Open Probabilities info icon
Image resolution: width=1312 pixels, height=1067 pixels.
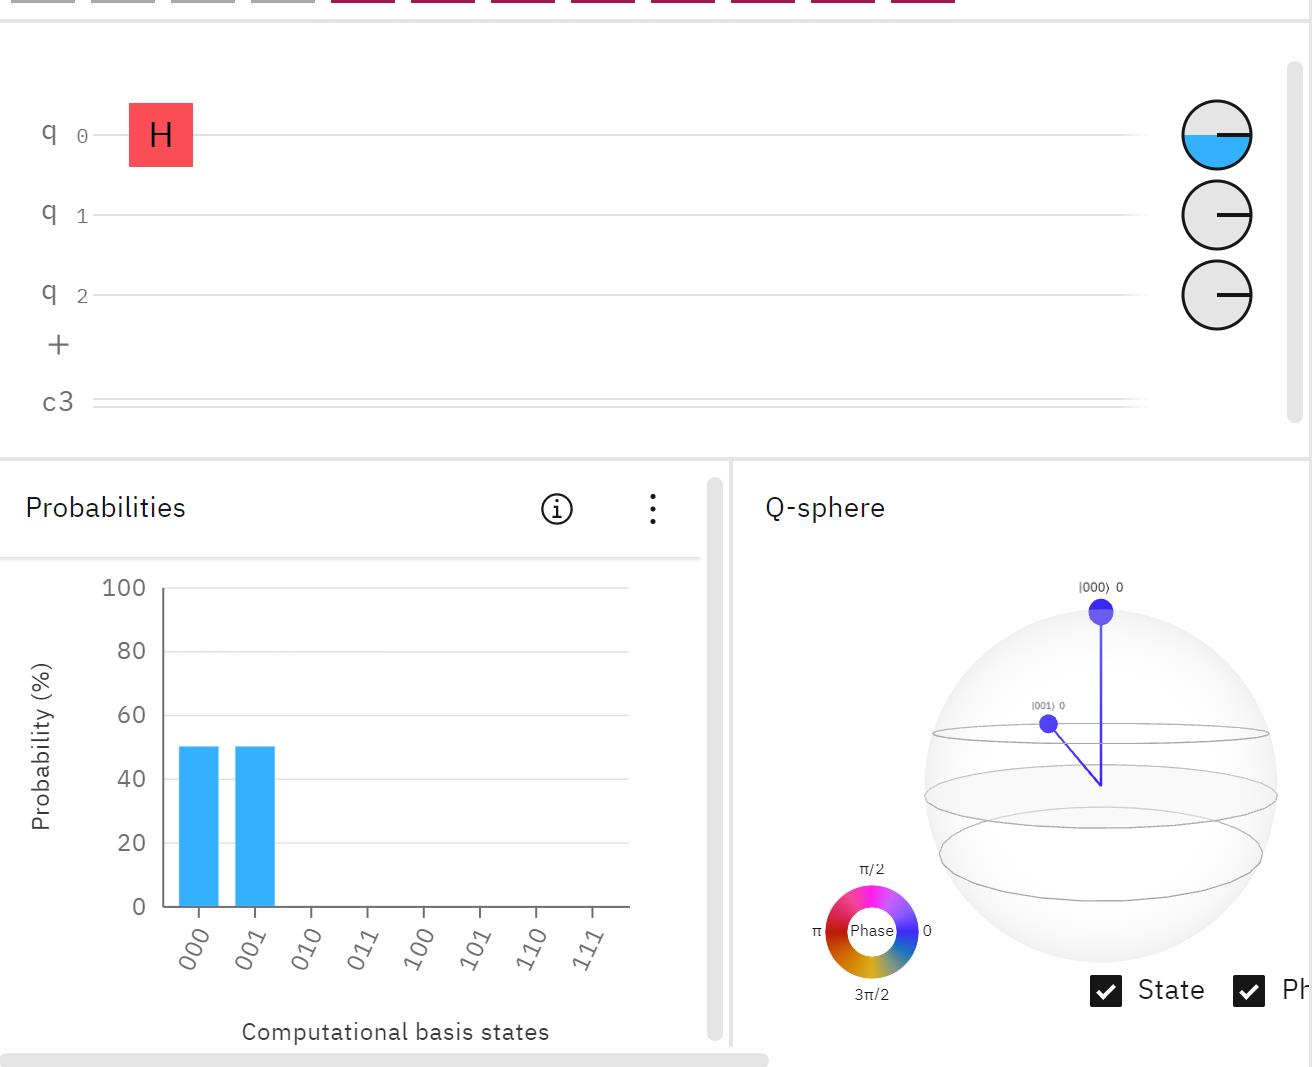coord(557,509)
